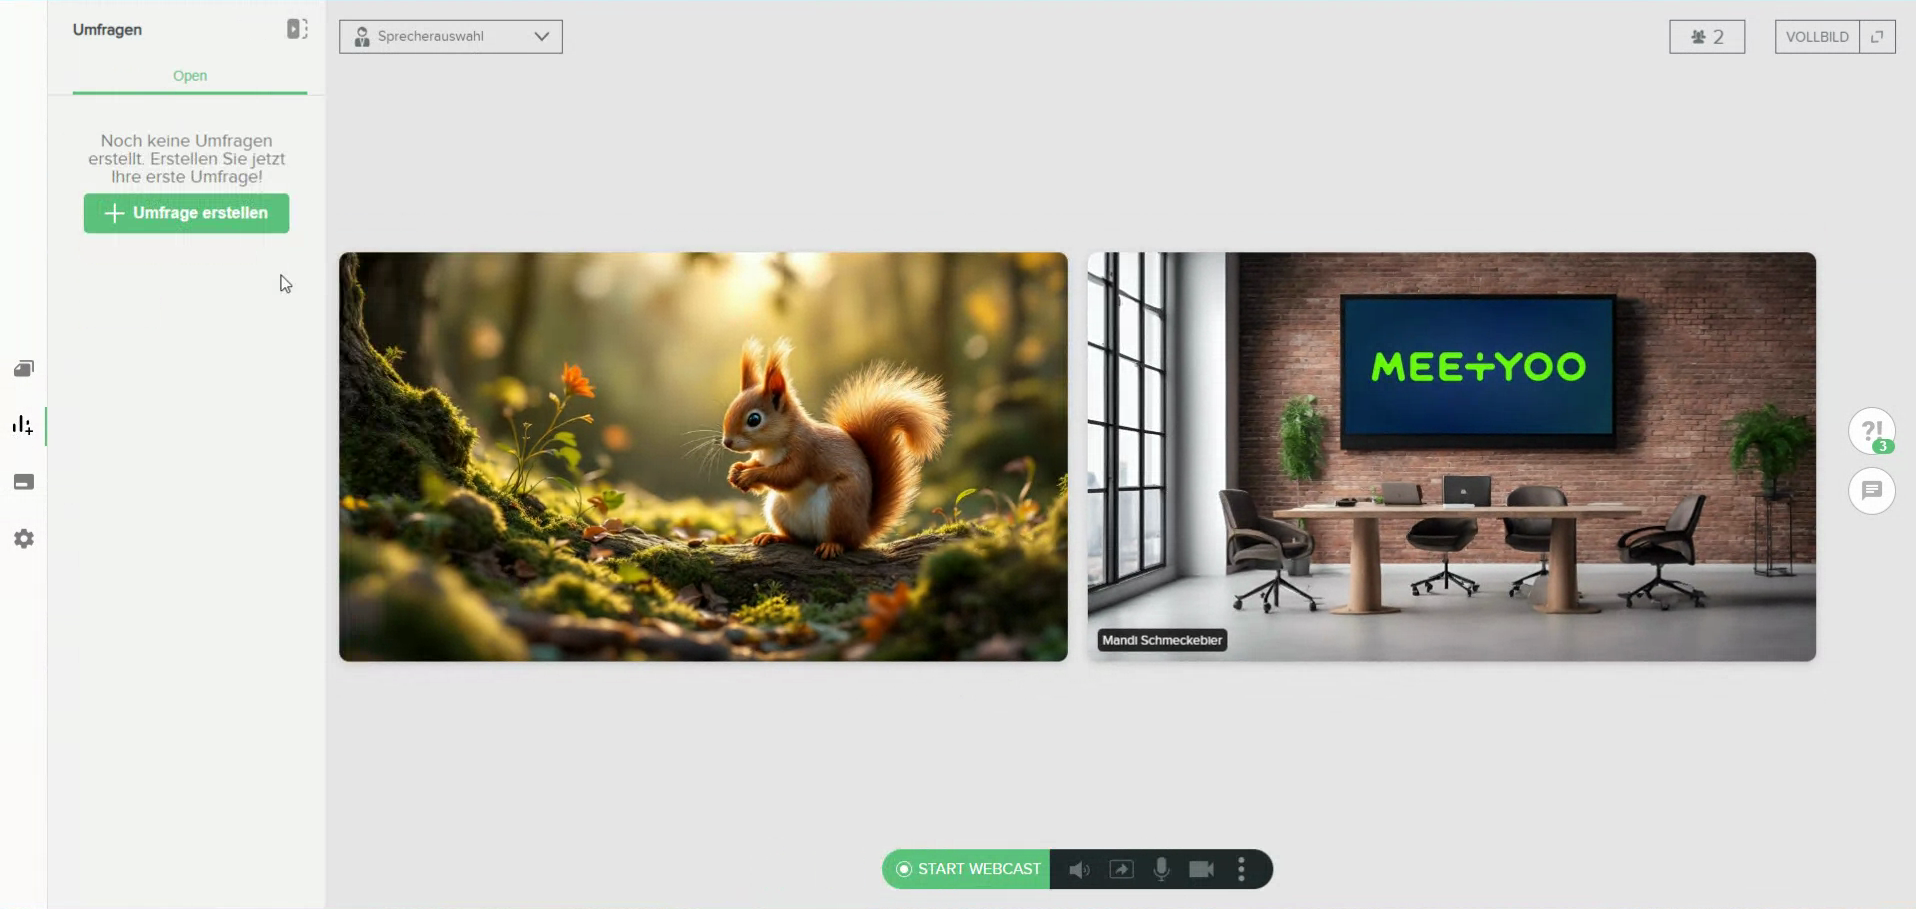1916x909 pixels.
Task: Collapse the Umfragen side panel
Action: [x=297, y=30]
